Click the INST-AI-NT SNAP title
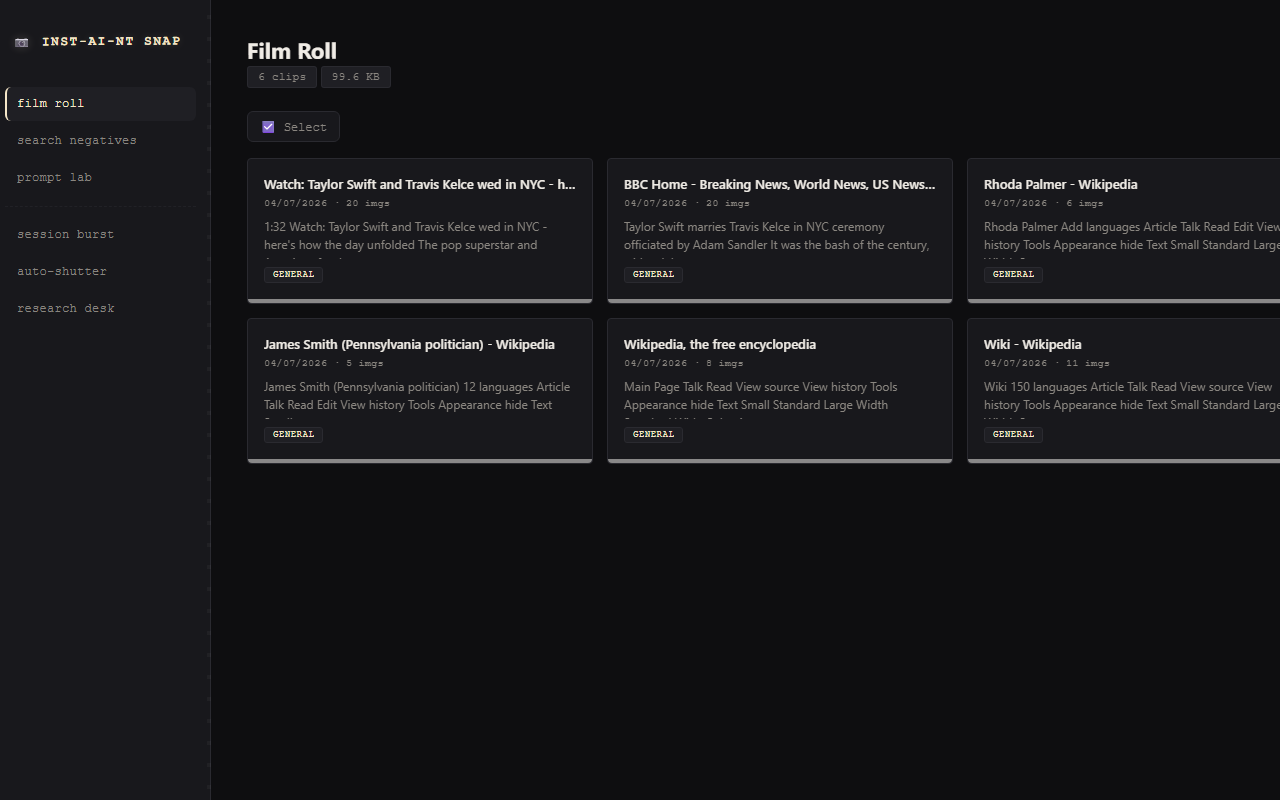This screenshot has height=800, width=1280. (x=111, y=42)
